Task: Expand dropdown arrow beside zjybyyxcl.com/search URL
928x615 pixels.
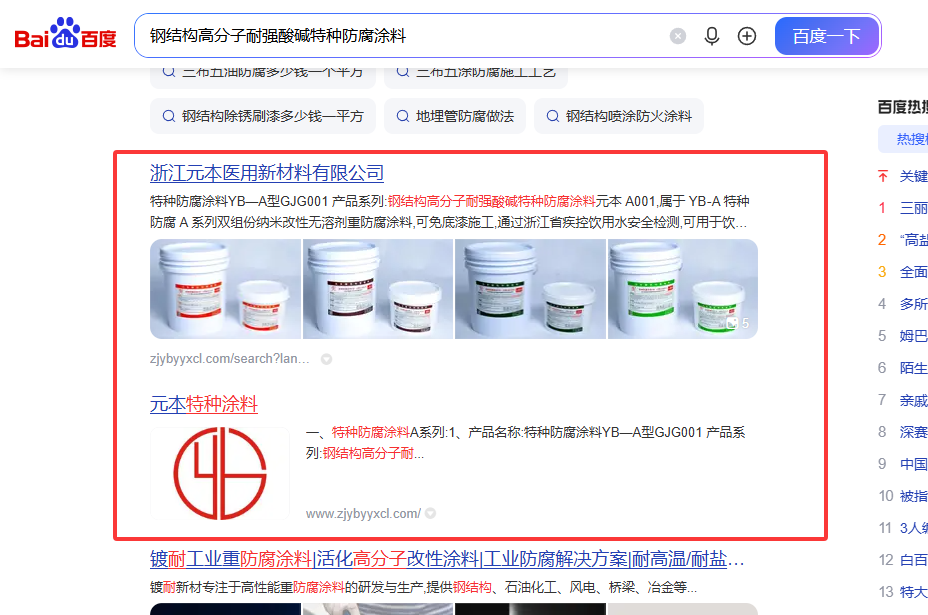Action: tap(326, 359)
